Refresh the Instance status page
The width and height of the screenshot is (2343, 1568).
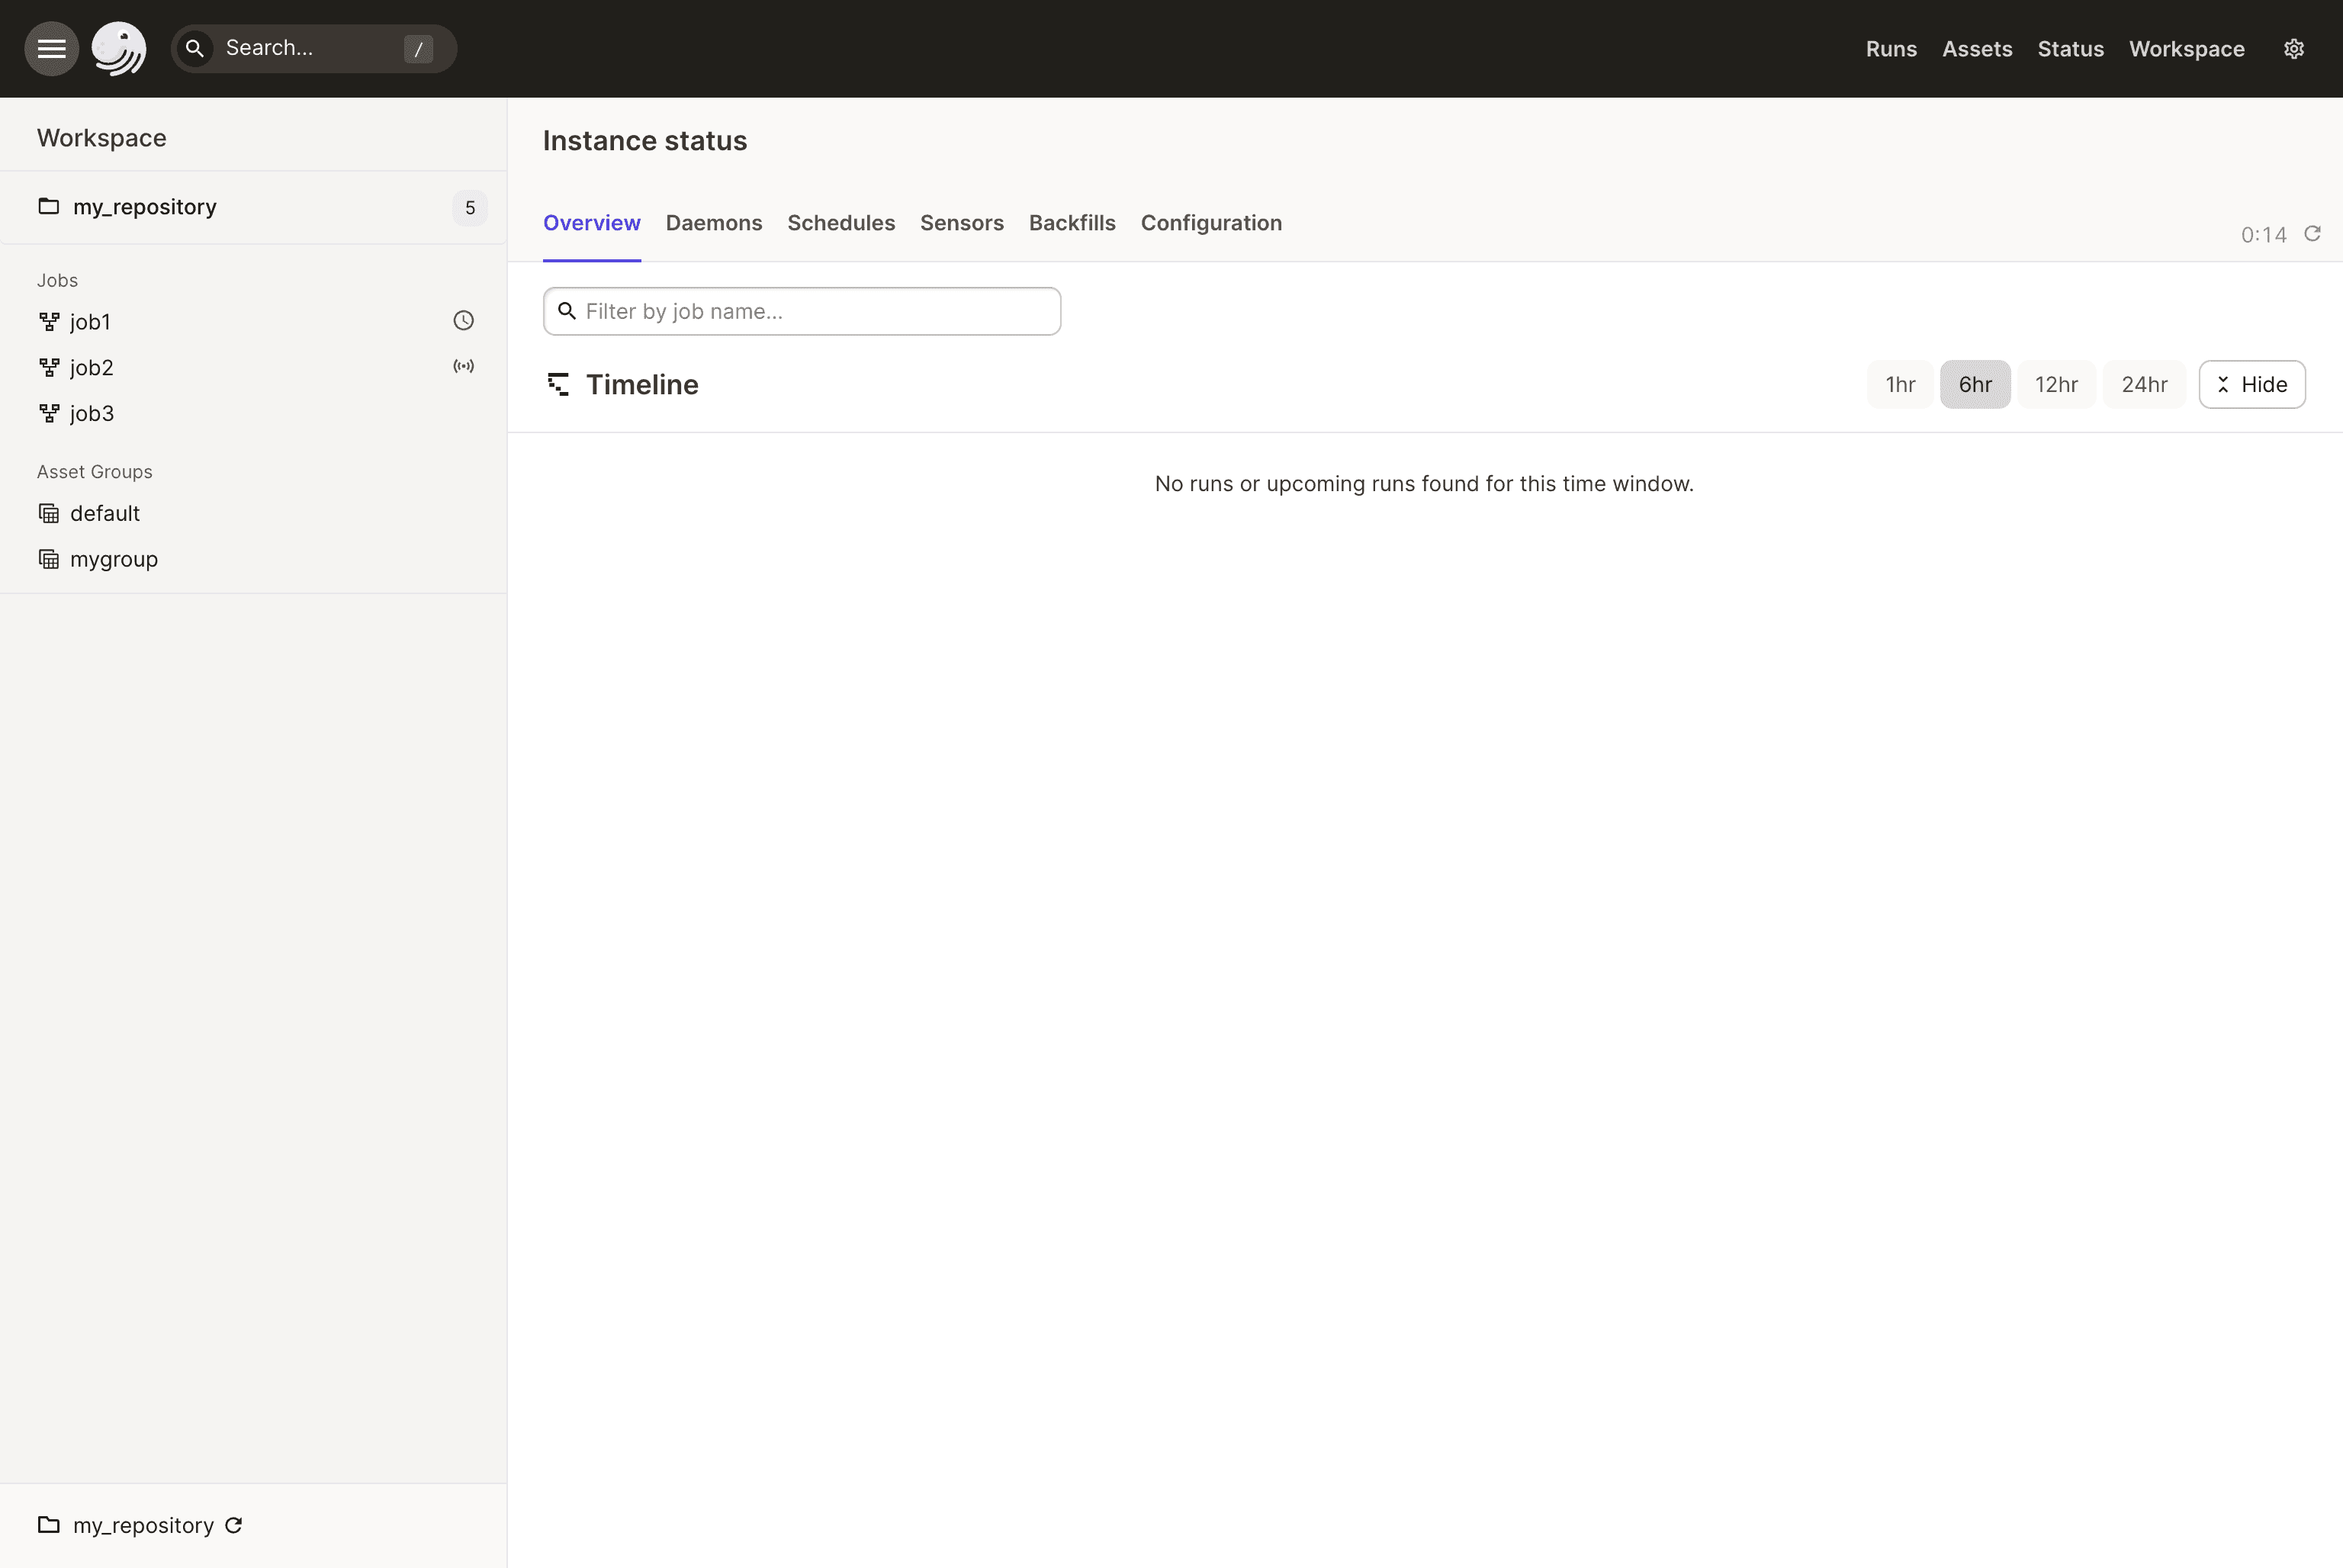(x=2313, y=234)
